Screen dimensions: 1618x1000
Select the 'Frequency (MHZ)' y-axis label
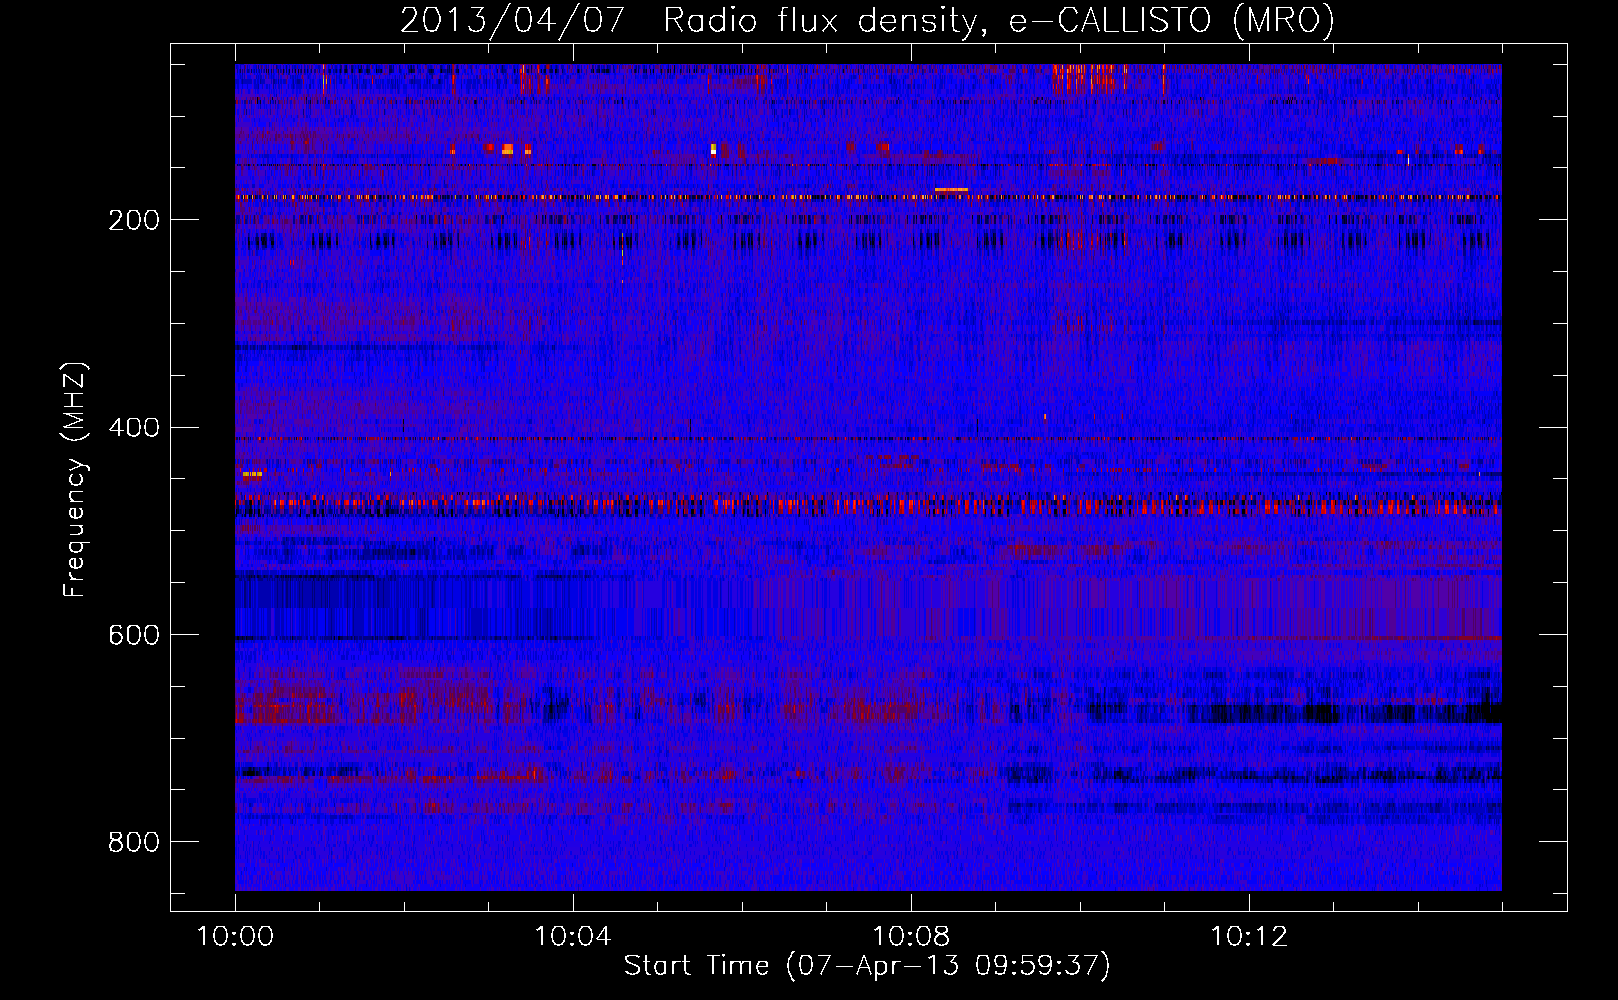[x=74, y=480]
